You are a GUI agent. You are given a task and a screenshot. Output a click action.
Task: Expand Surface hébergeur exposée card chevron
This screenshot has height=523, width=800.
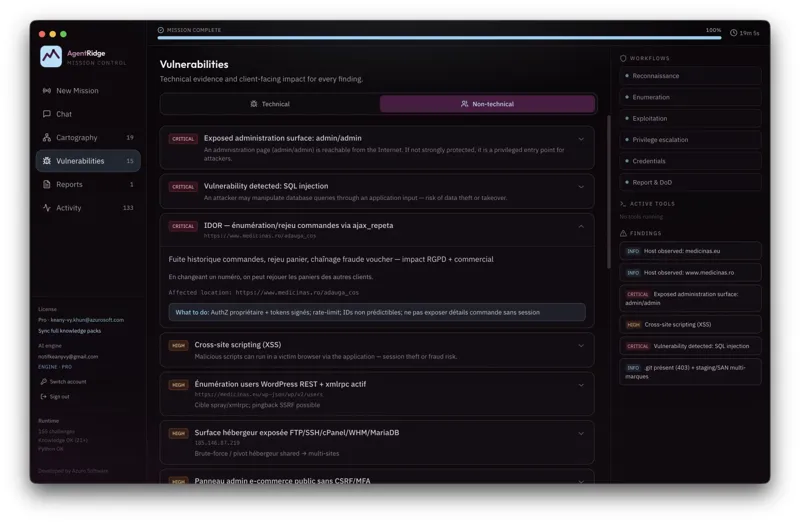(x=581, y=434)
